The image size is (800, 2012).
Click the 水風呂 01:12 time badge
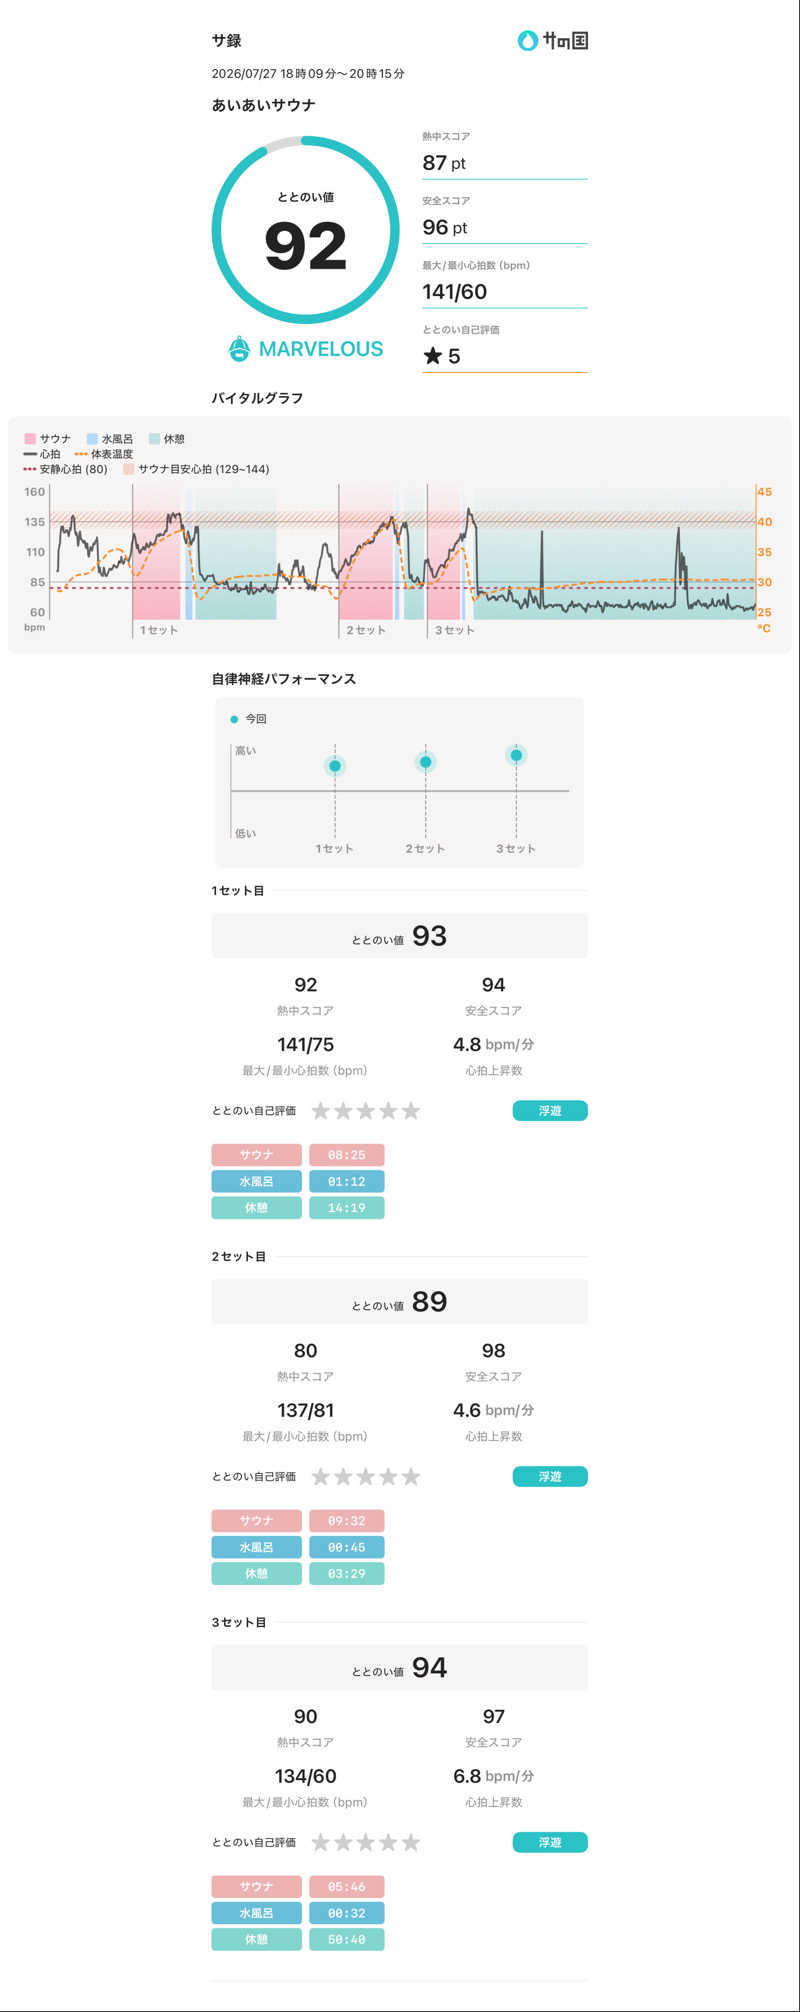(x=347, y=1182)
